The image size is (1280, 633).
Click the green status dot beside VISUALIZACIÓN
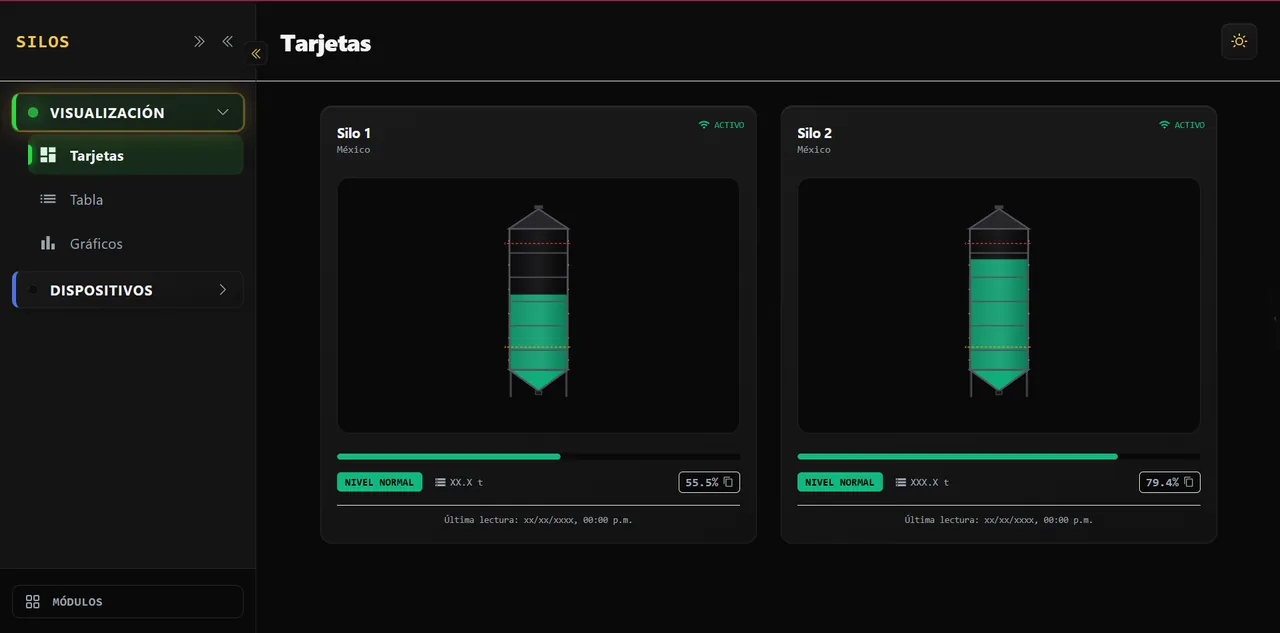(33, 113)
